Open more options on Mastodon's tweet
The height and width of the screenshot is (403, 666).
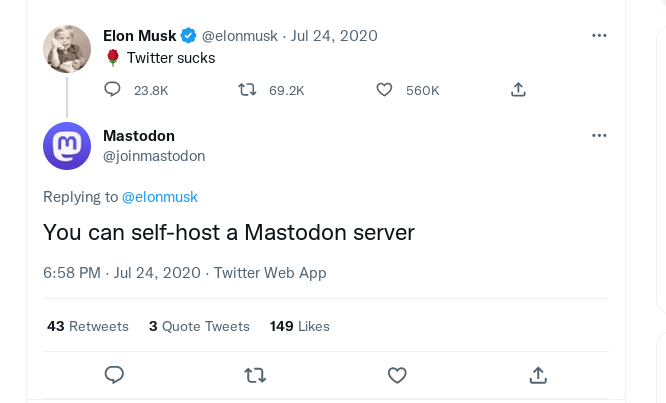coord(599,135)
